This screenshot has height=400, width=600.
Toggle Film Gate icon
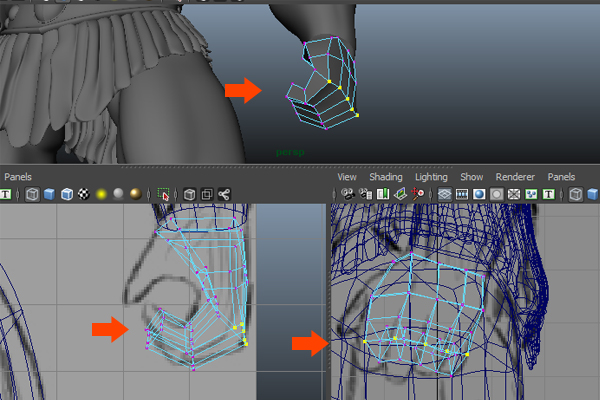click(x=462, y=194)
